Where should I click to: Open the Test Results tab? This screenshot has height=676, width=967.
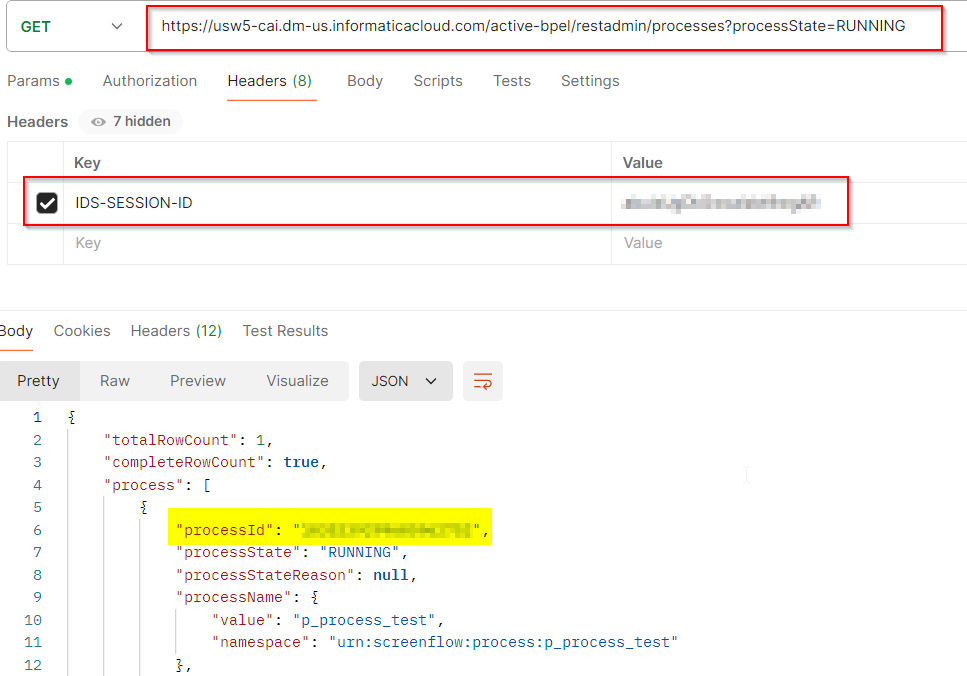pos(286,331)
